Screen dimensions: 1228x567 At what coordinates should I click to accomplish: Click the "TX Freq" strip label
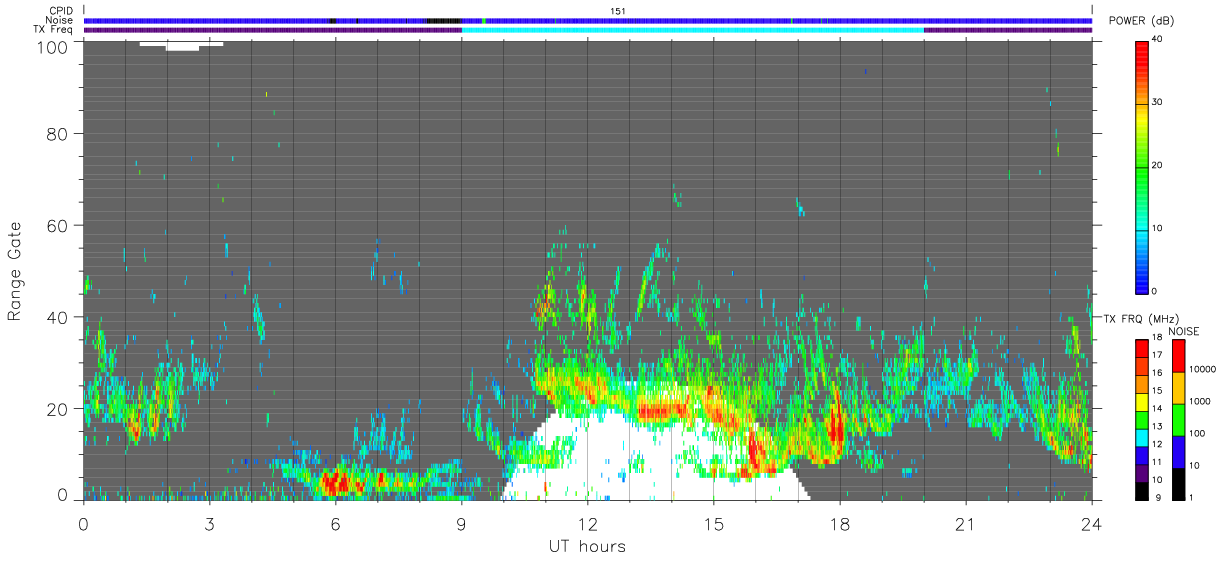coord(54,30)
